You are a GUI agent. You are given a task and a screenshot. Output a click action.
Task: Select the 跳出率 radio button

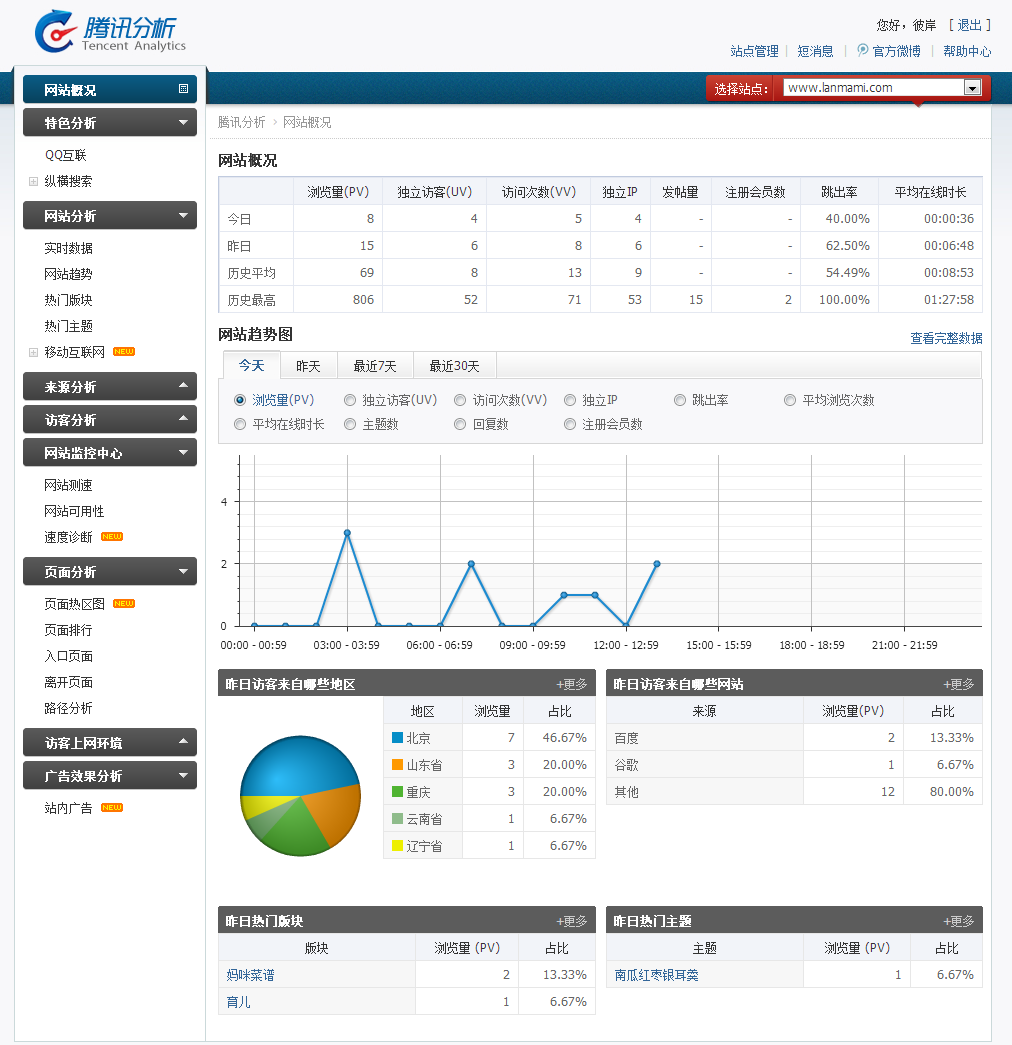(680, 400)
